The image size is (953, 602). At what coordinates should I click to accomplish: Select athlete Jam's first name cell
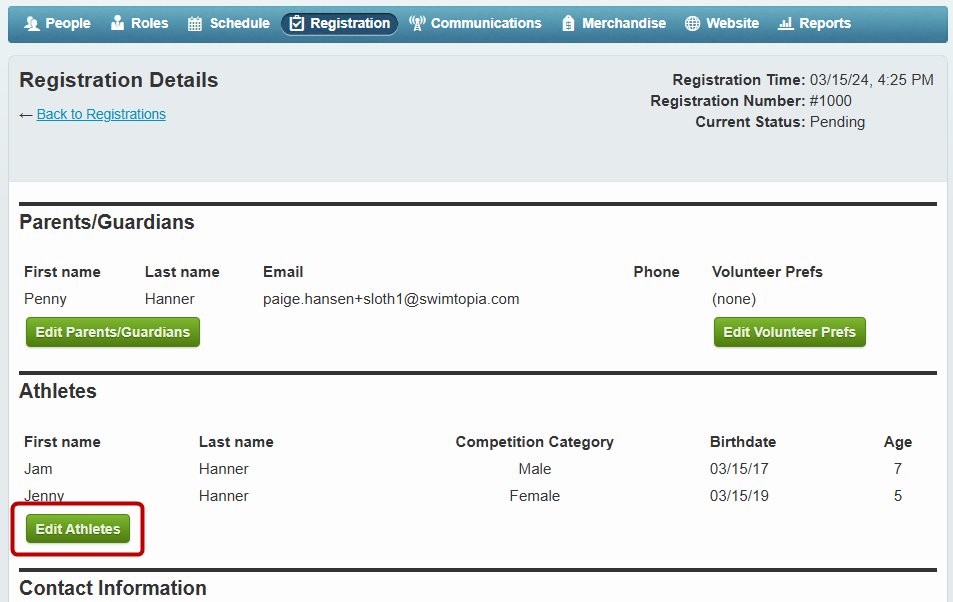38,469
